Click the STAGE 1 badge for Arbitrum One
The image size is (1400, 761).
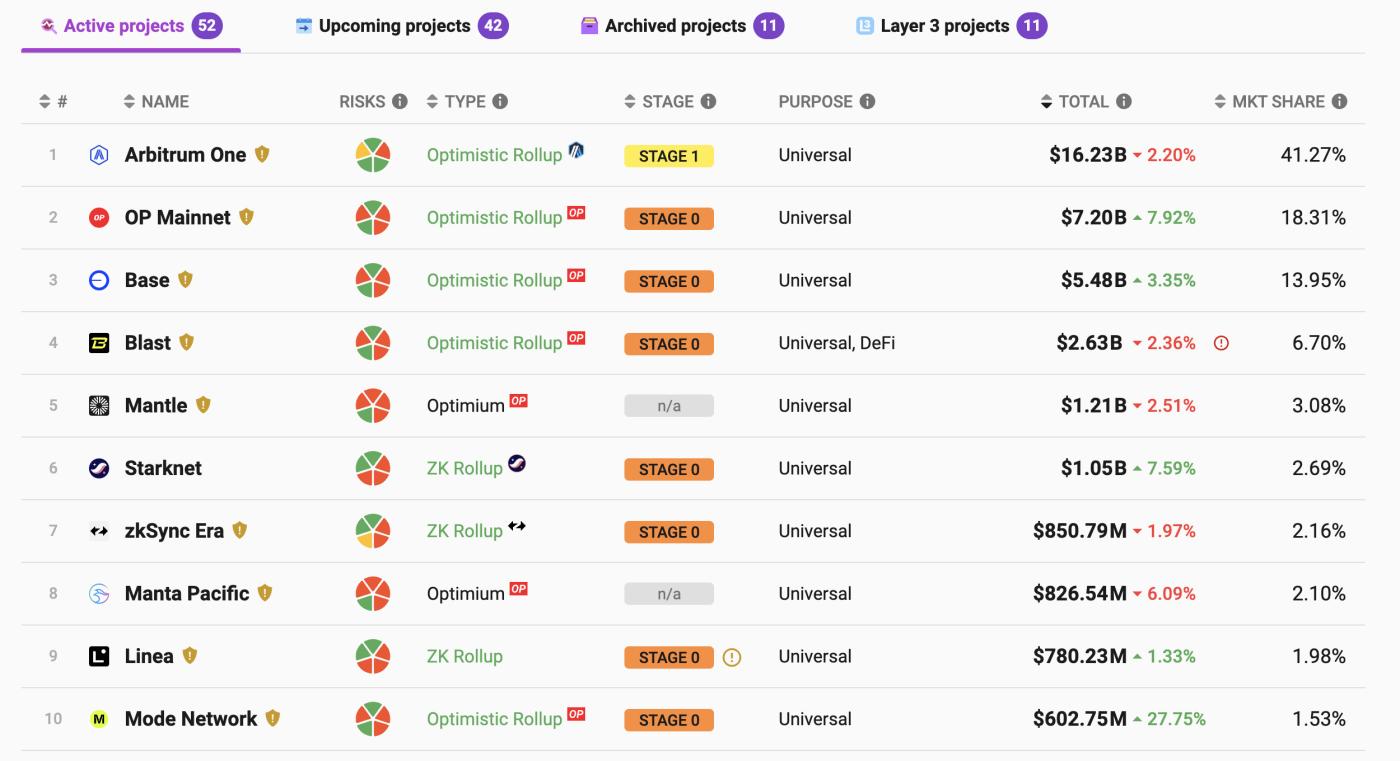[x=668, y=156]
